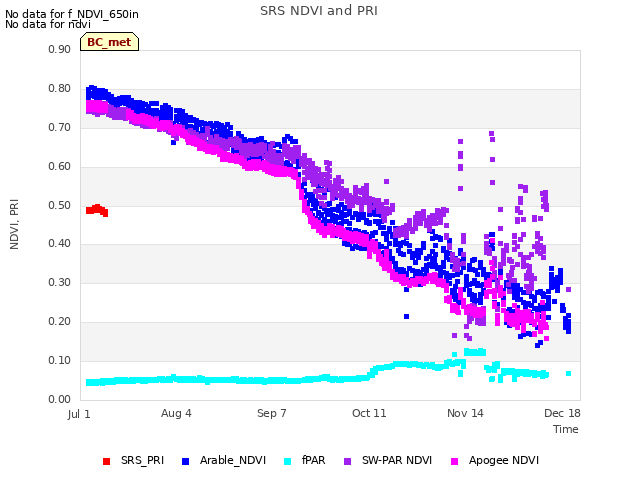Click the 0.10 y-axis tick label

point(60,360)
